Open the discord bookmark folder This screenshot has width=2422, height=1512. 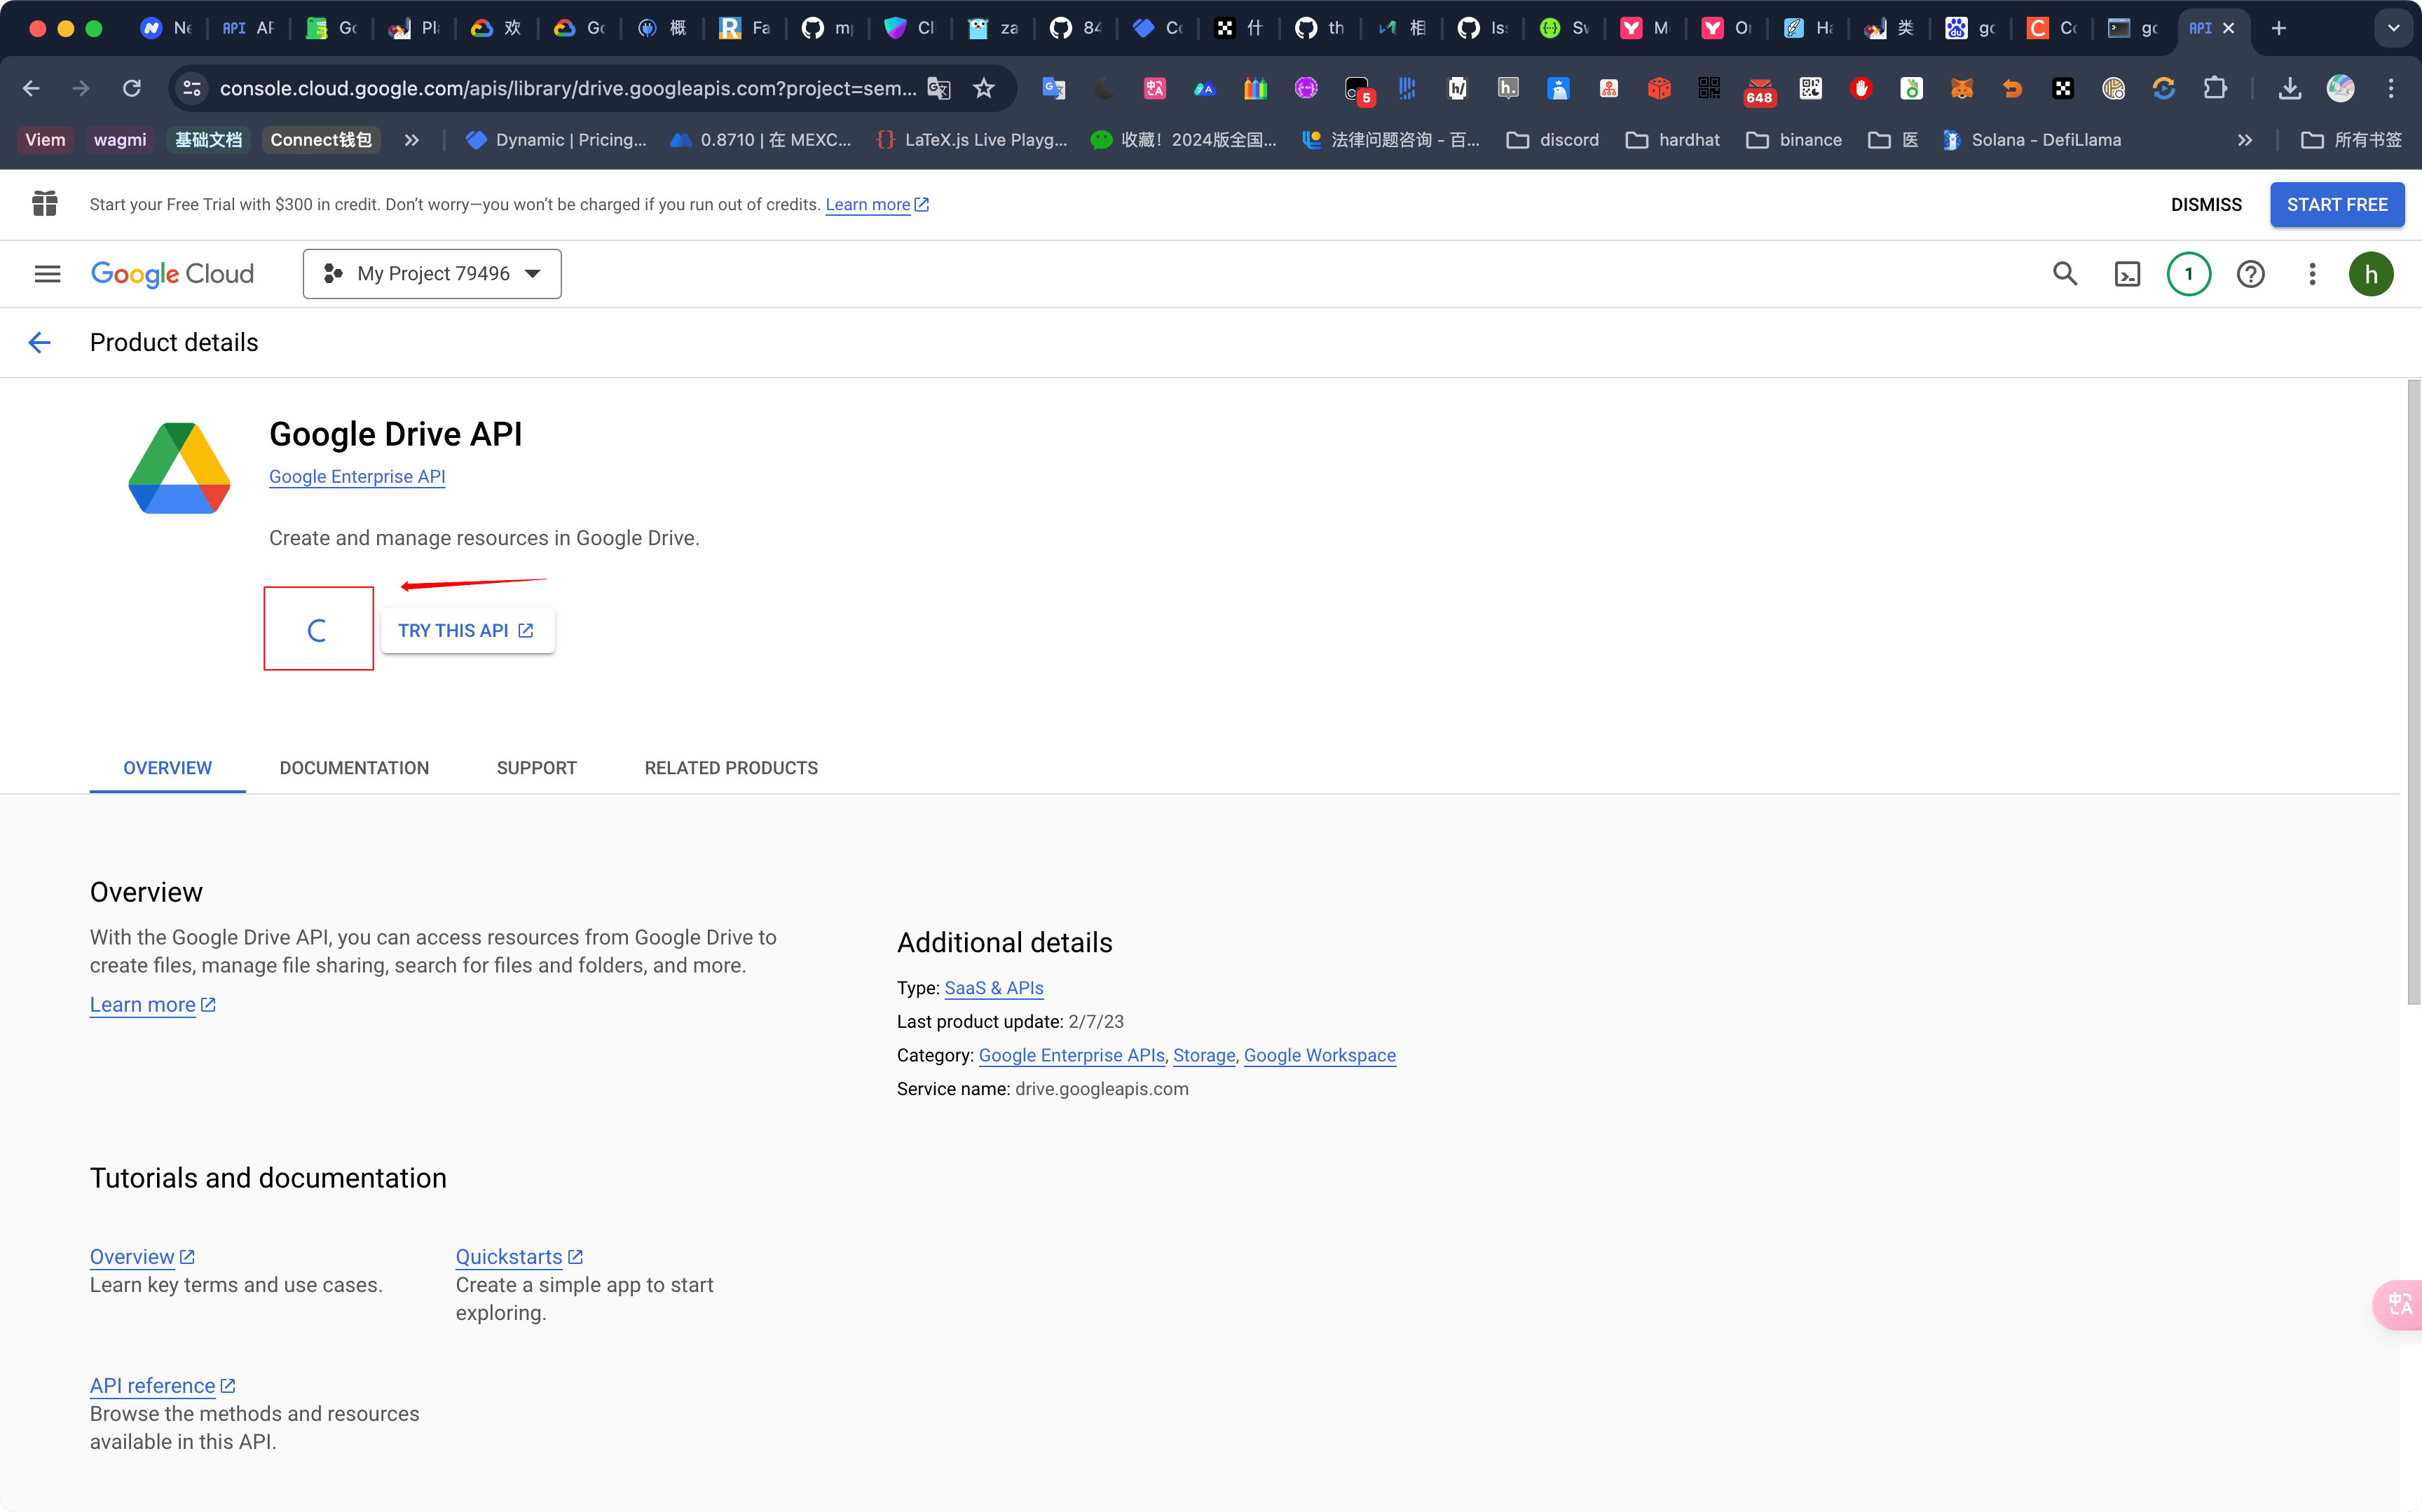[x=1553, y=140]
